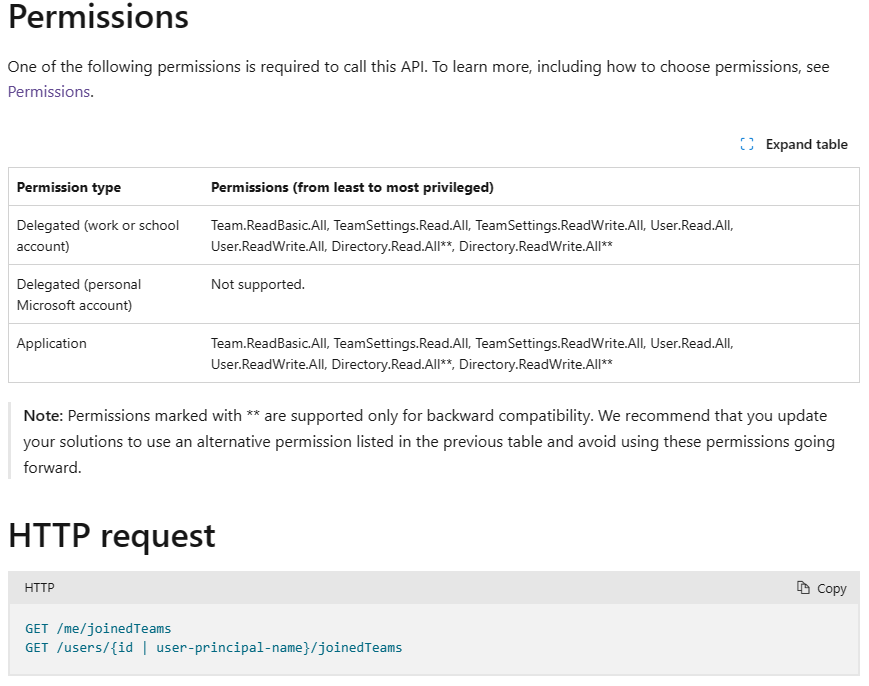The height and width of the screenshot is (686, 869).
Task: Click the Expand table icon
Action: 747,144
